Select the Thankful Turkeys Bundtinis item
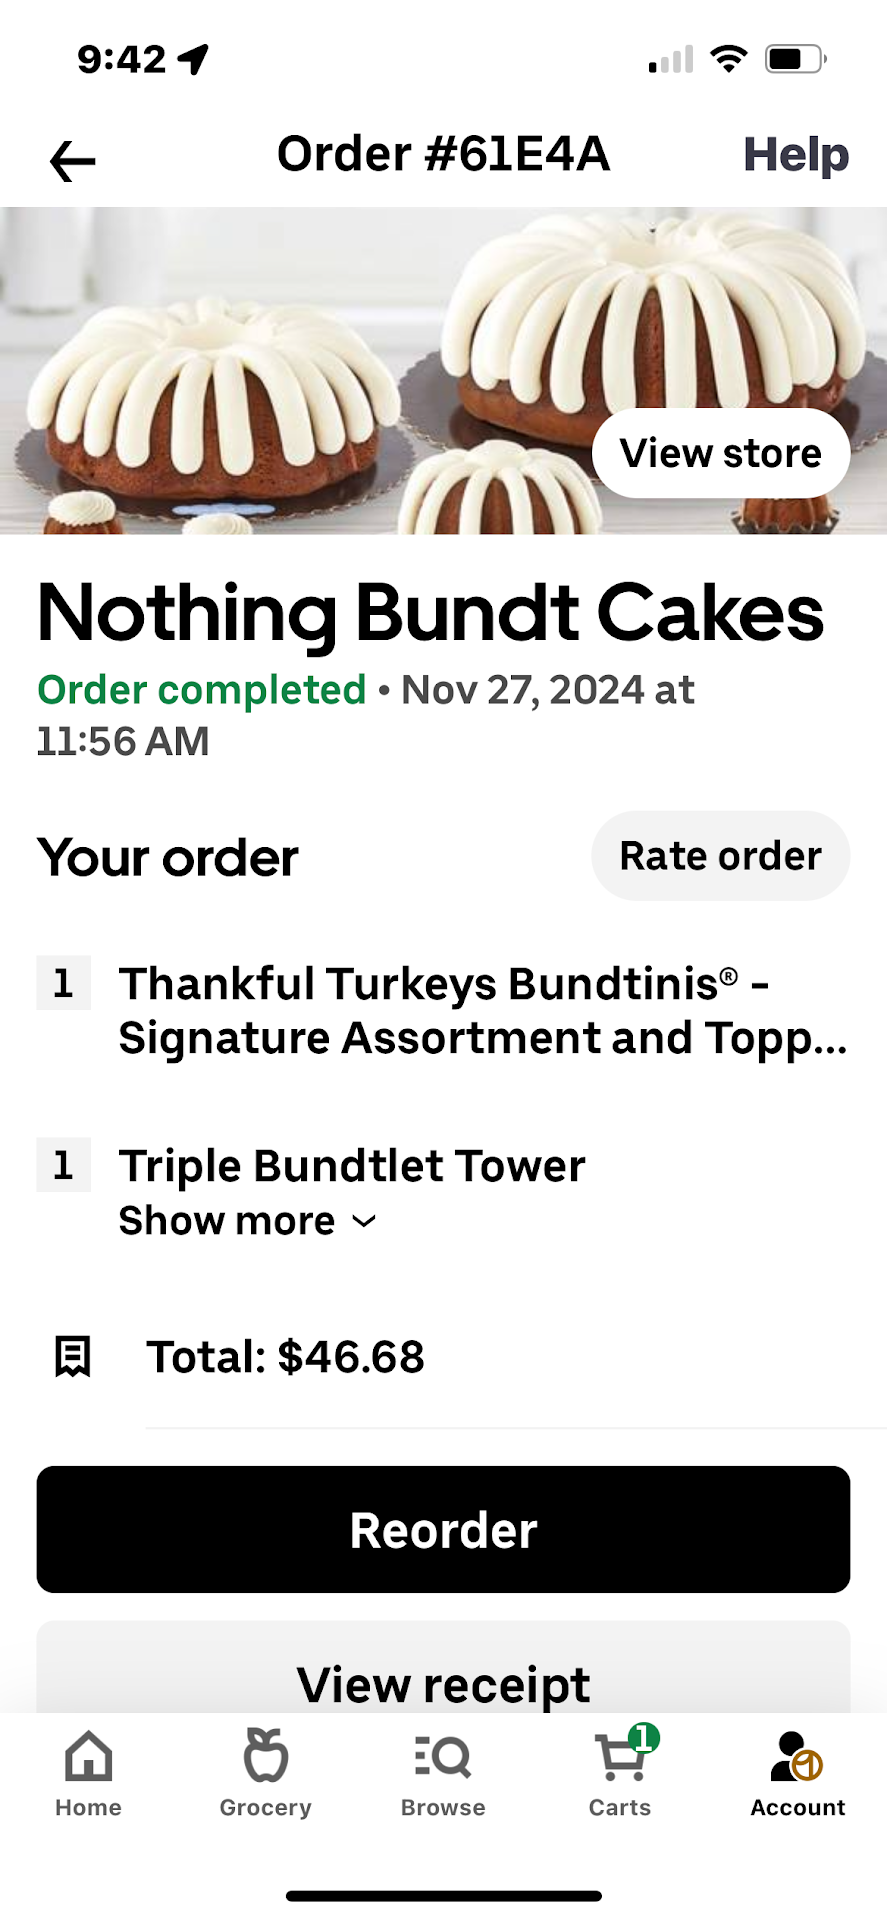Screen dimensions: 887x1920 click(x=482, y=1011)
